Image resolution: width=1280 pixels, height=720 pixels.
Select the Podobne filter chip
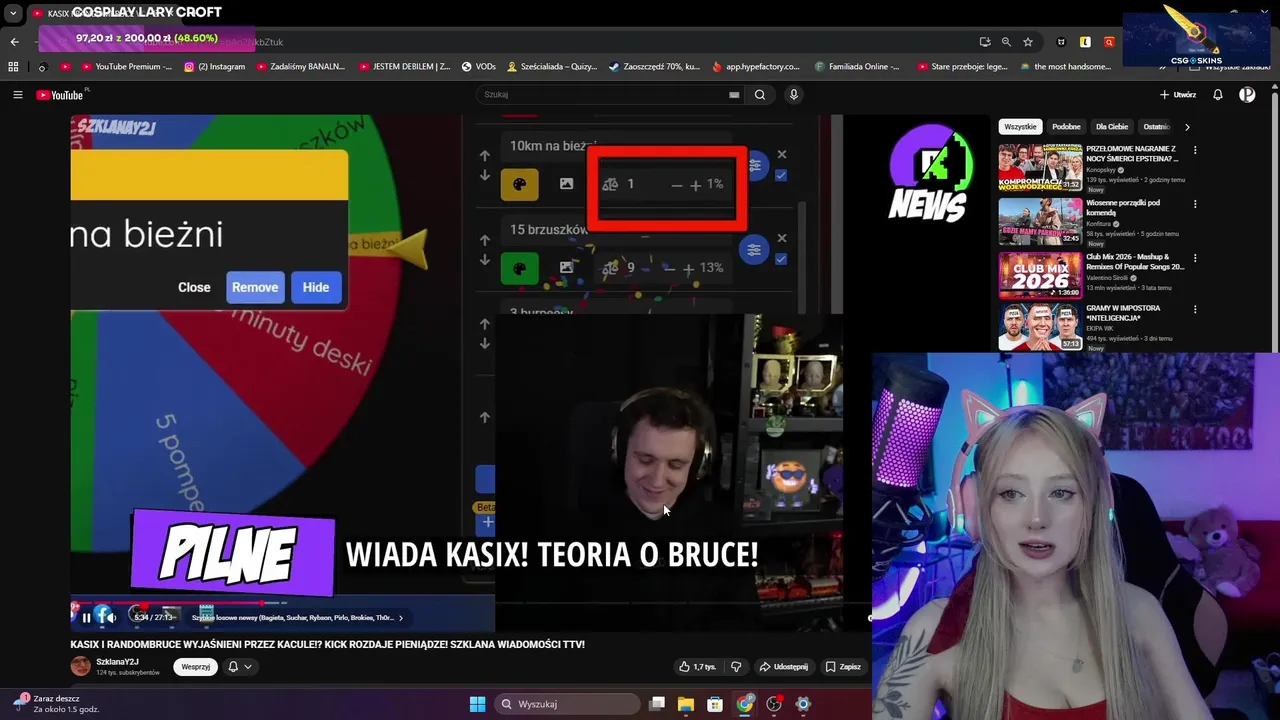1066,127
